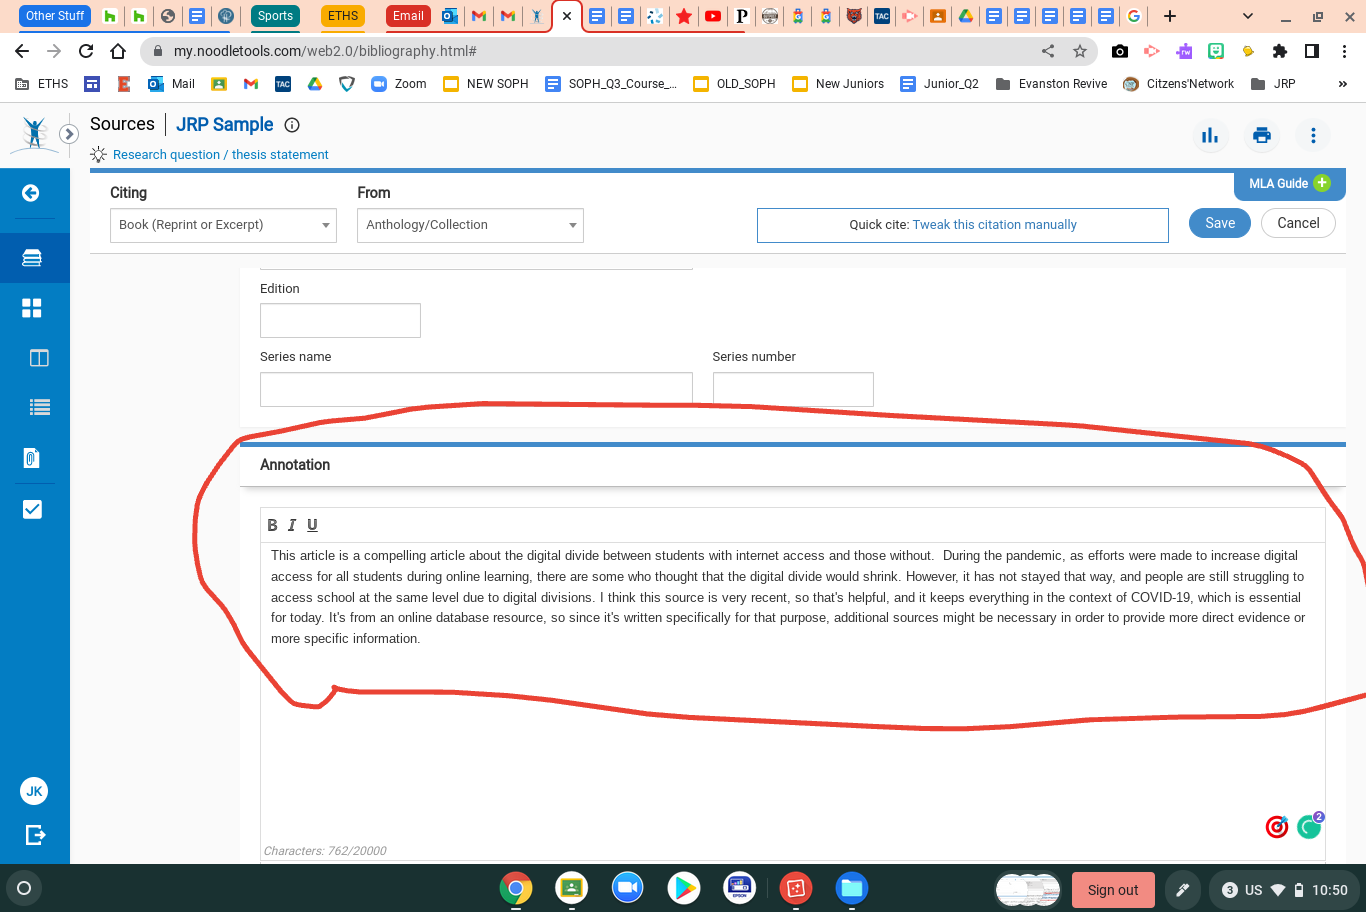Image resolution: width=1366 pixels, height=912 pixels.
Task: Click the NoodleTools back arrow in sidebar
Action: pos(31,193)
